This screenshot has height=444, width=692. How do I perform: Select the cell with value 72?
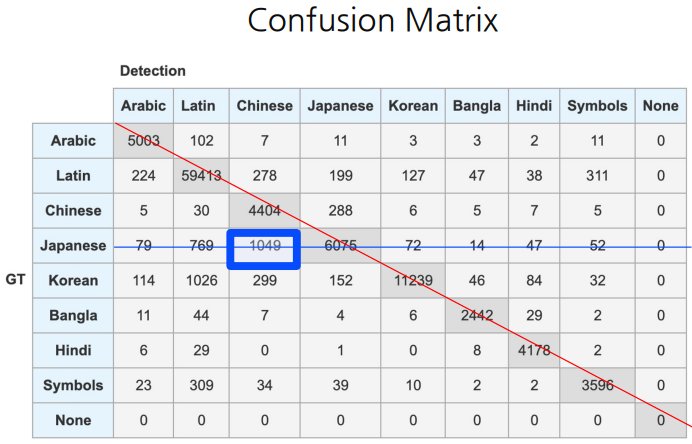[413, 245]
